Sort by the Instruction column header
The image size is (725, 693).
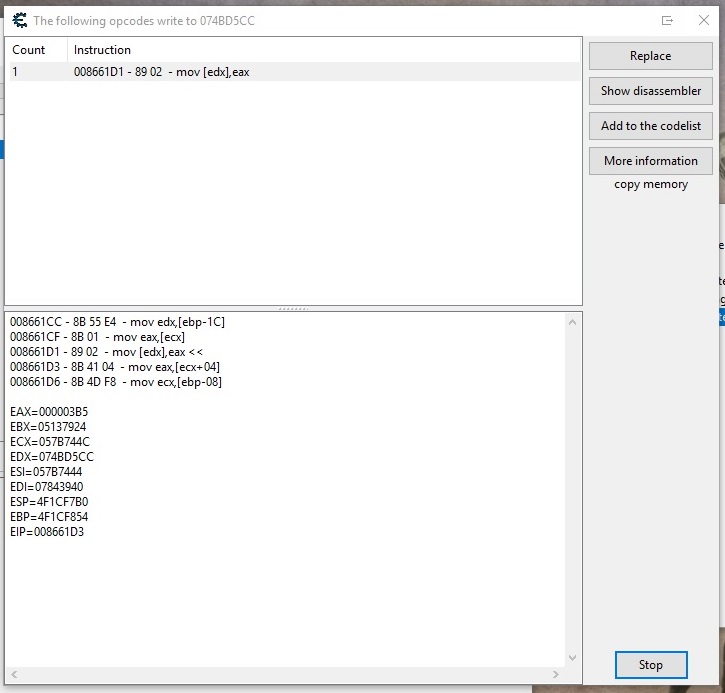[324, 49]
